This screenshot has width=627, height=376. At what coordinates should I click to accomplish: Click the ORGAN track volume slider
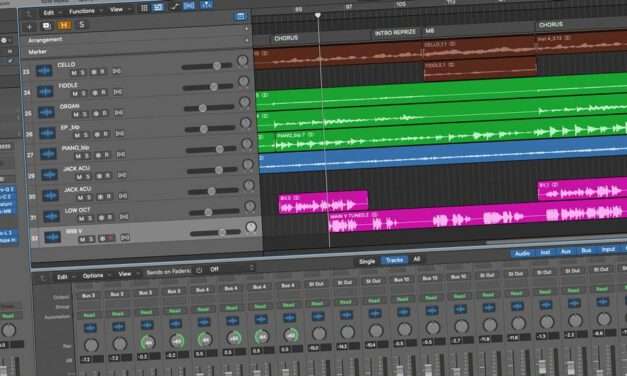click(209, 108)
